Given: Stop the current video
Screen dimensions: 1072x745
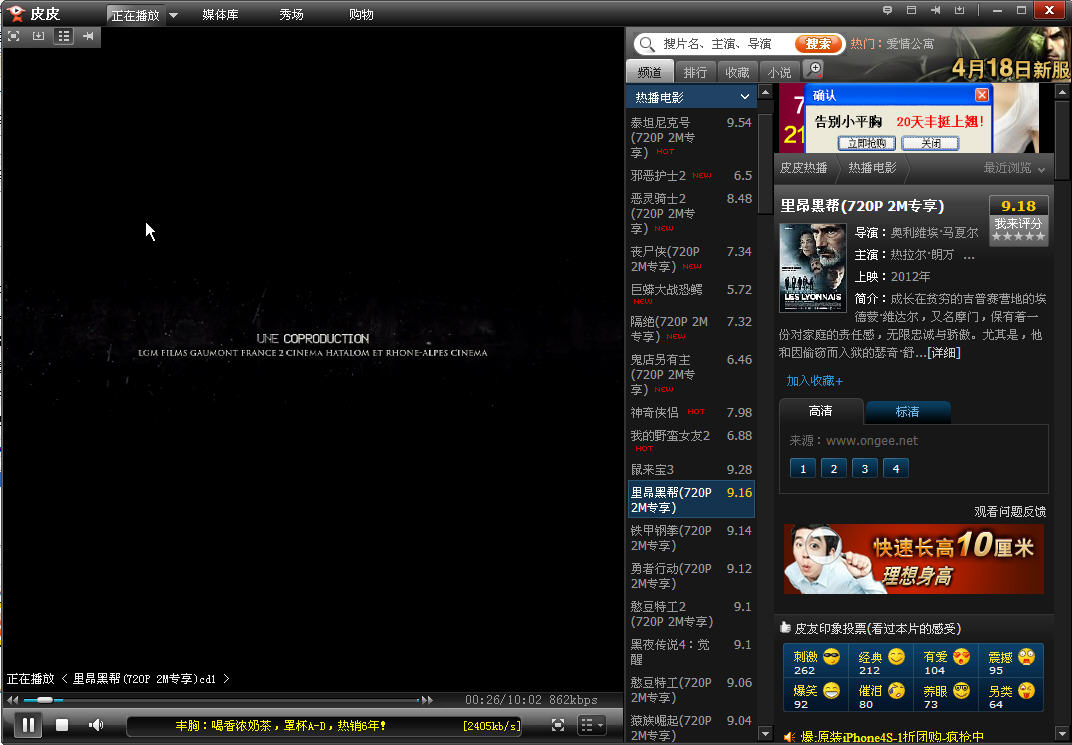Looking at the screenshot, I should [x=62, y=725].
